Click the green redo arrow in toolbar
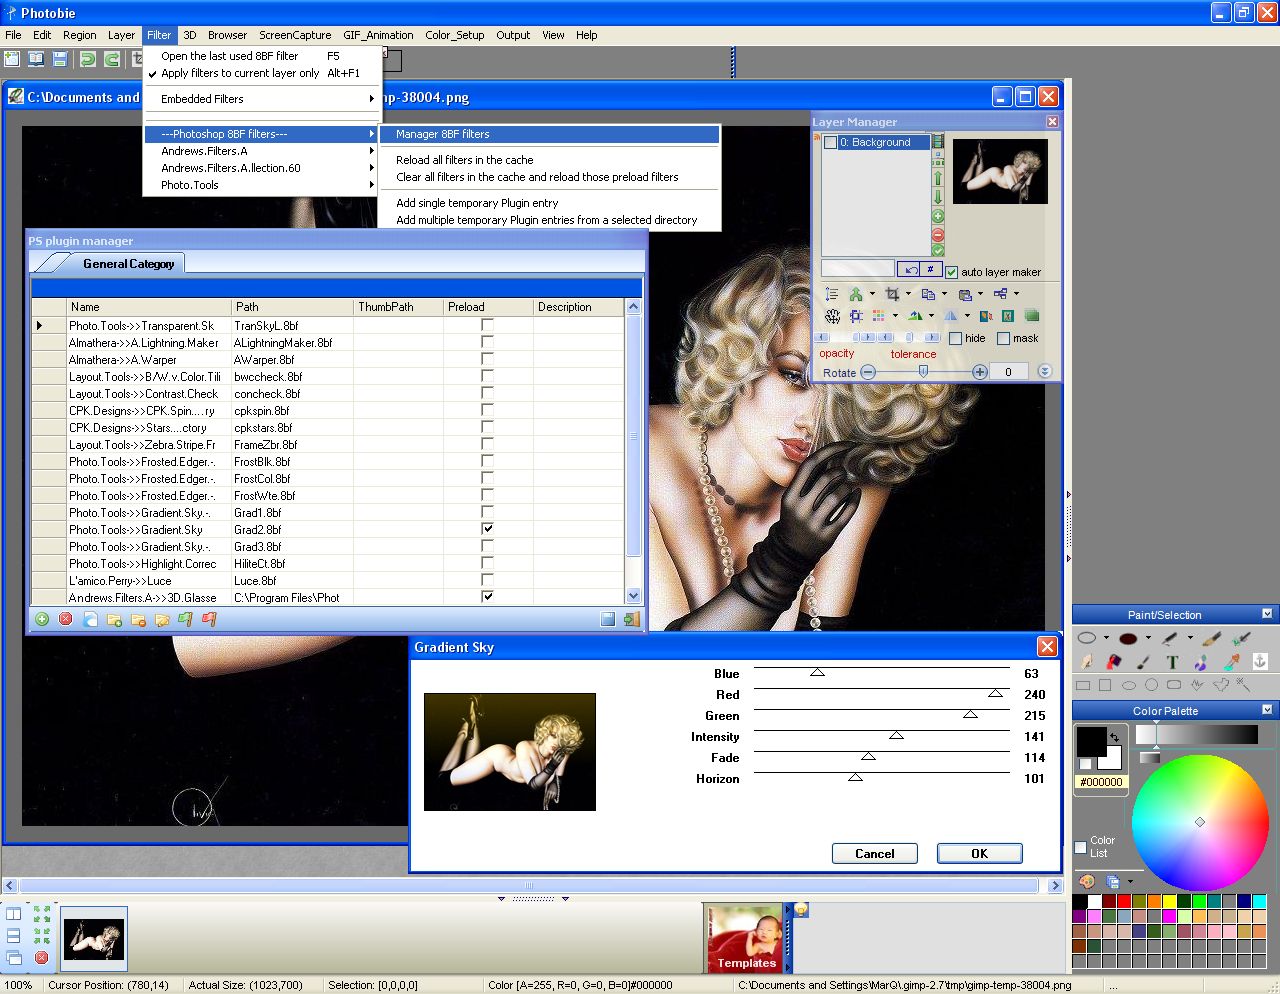The width and height of the screenshot is (1280, 994). [112, 59]
